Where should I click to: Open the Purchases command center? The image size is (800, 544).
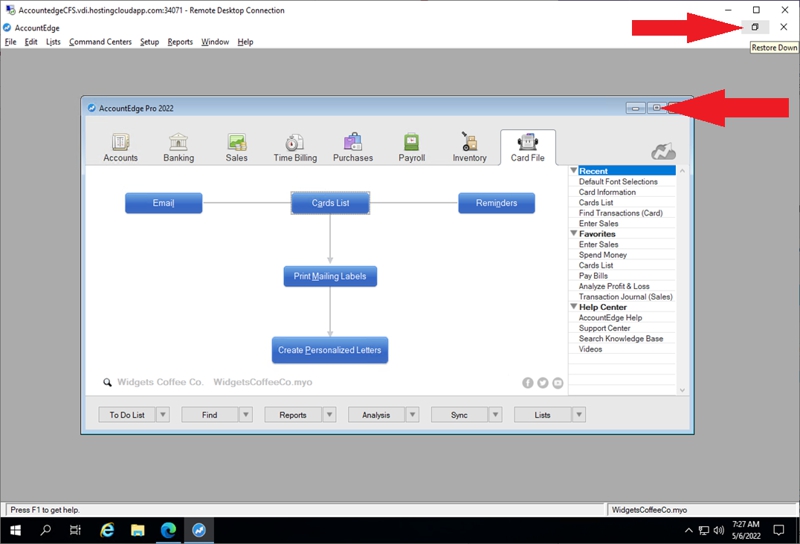pos(353,147)
